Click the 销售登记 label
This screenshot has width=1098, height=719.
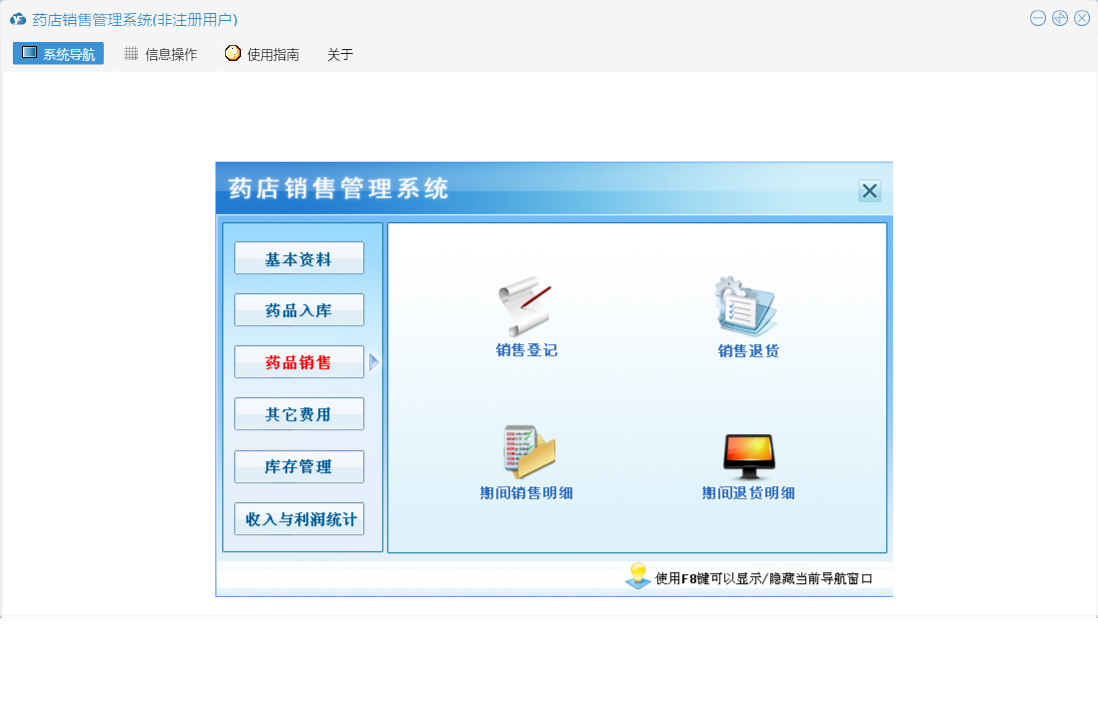coord(527,350)
